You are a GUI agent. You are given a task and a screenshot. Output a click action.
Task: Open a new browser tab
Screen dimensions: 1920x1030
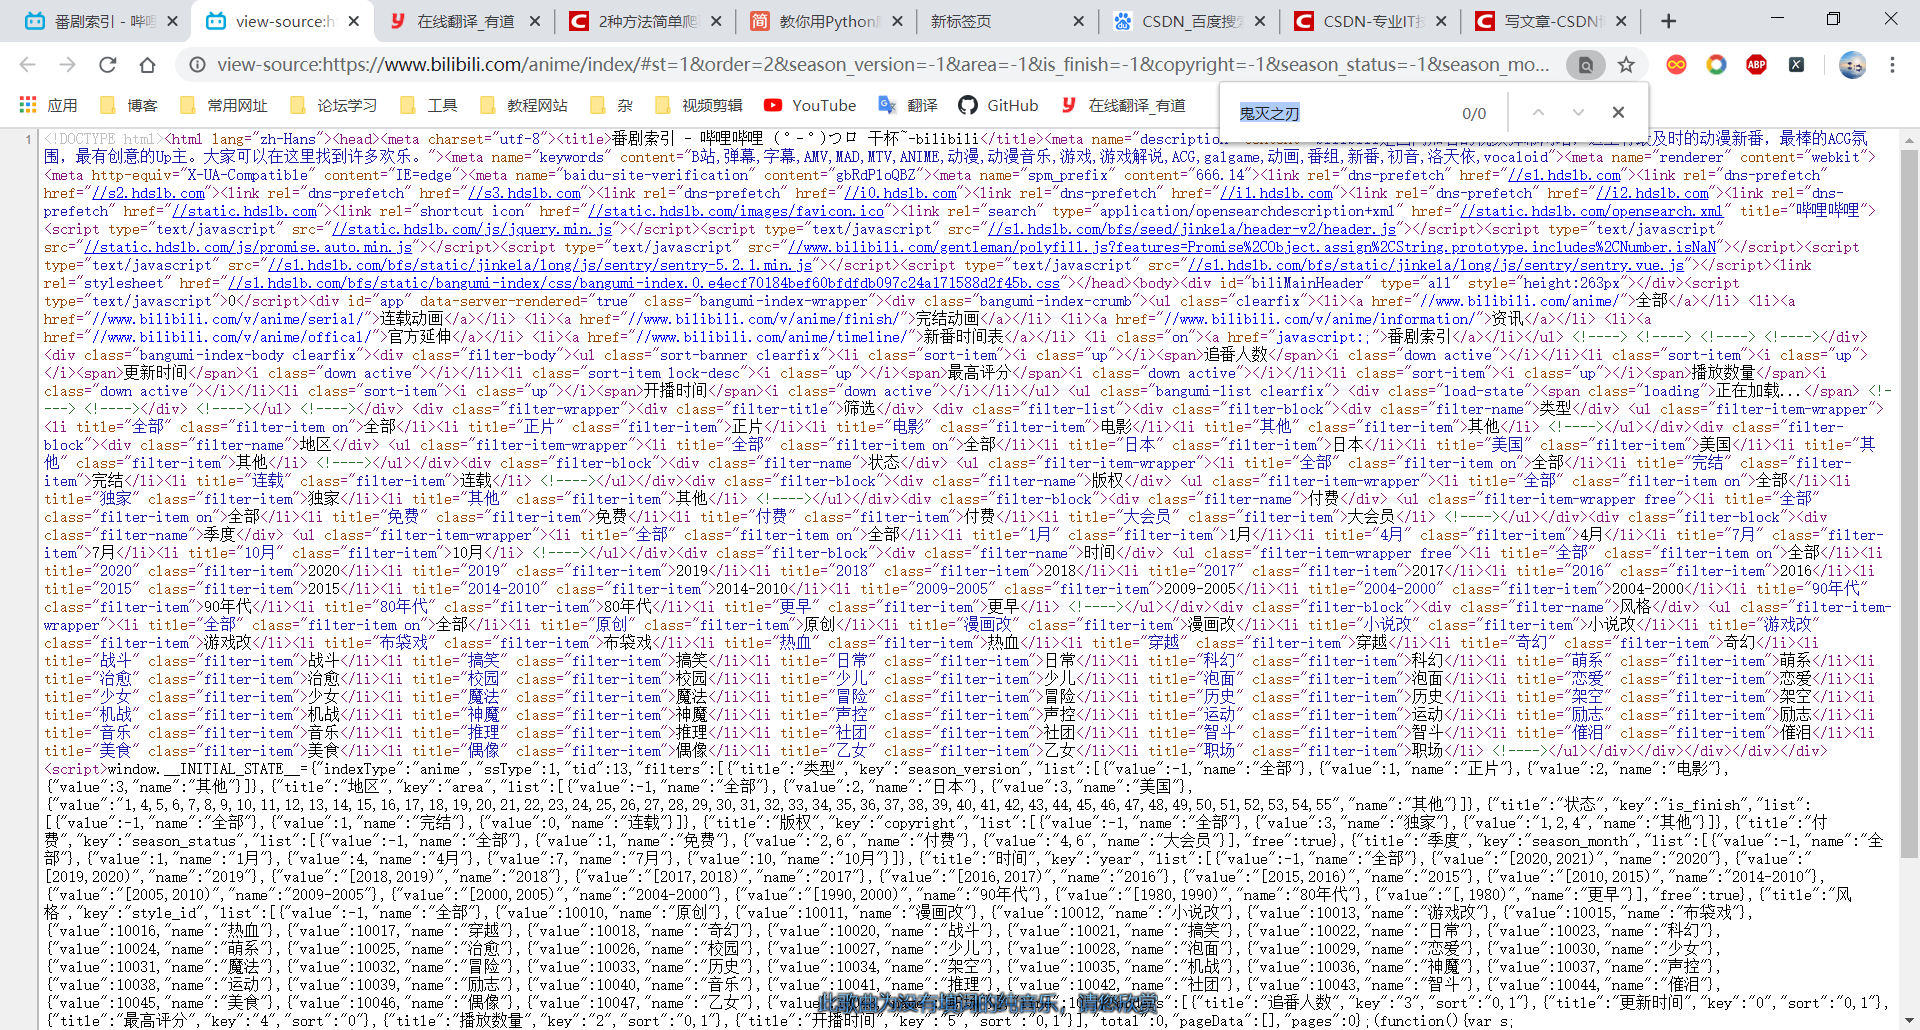[x=1668, y=21]
